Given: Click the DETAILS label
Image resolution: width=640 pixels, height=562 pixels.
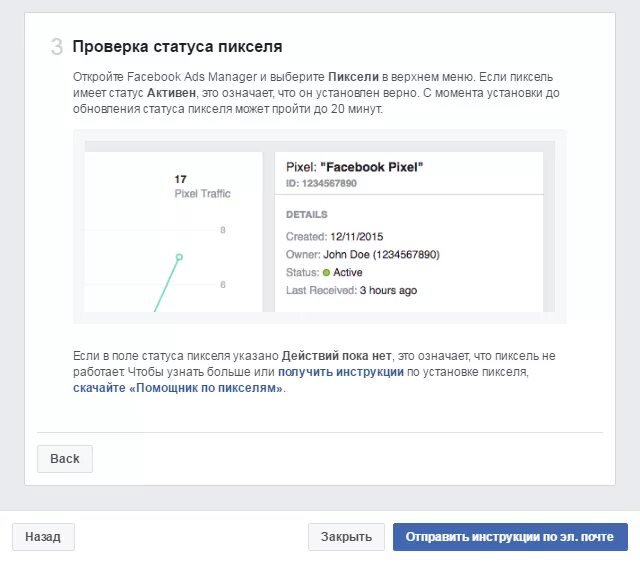Looking at the screenshot, I should 307,215.
